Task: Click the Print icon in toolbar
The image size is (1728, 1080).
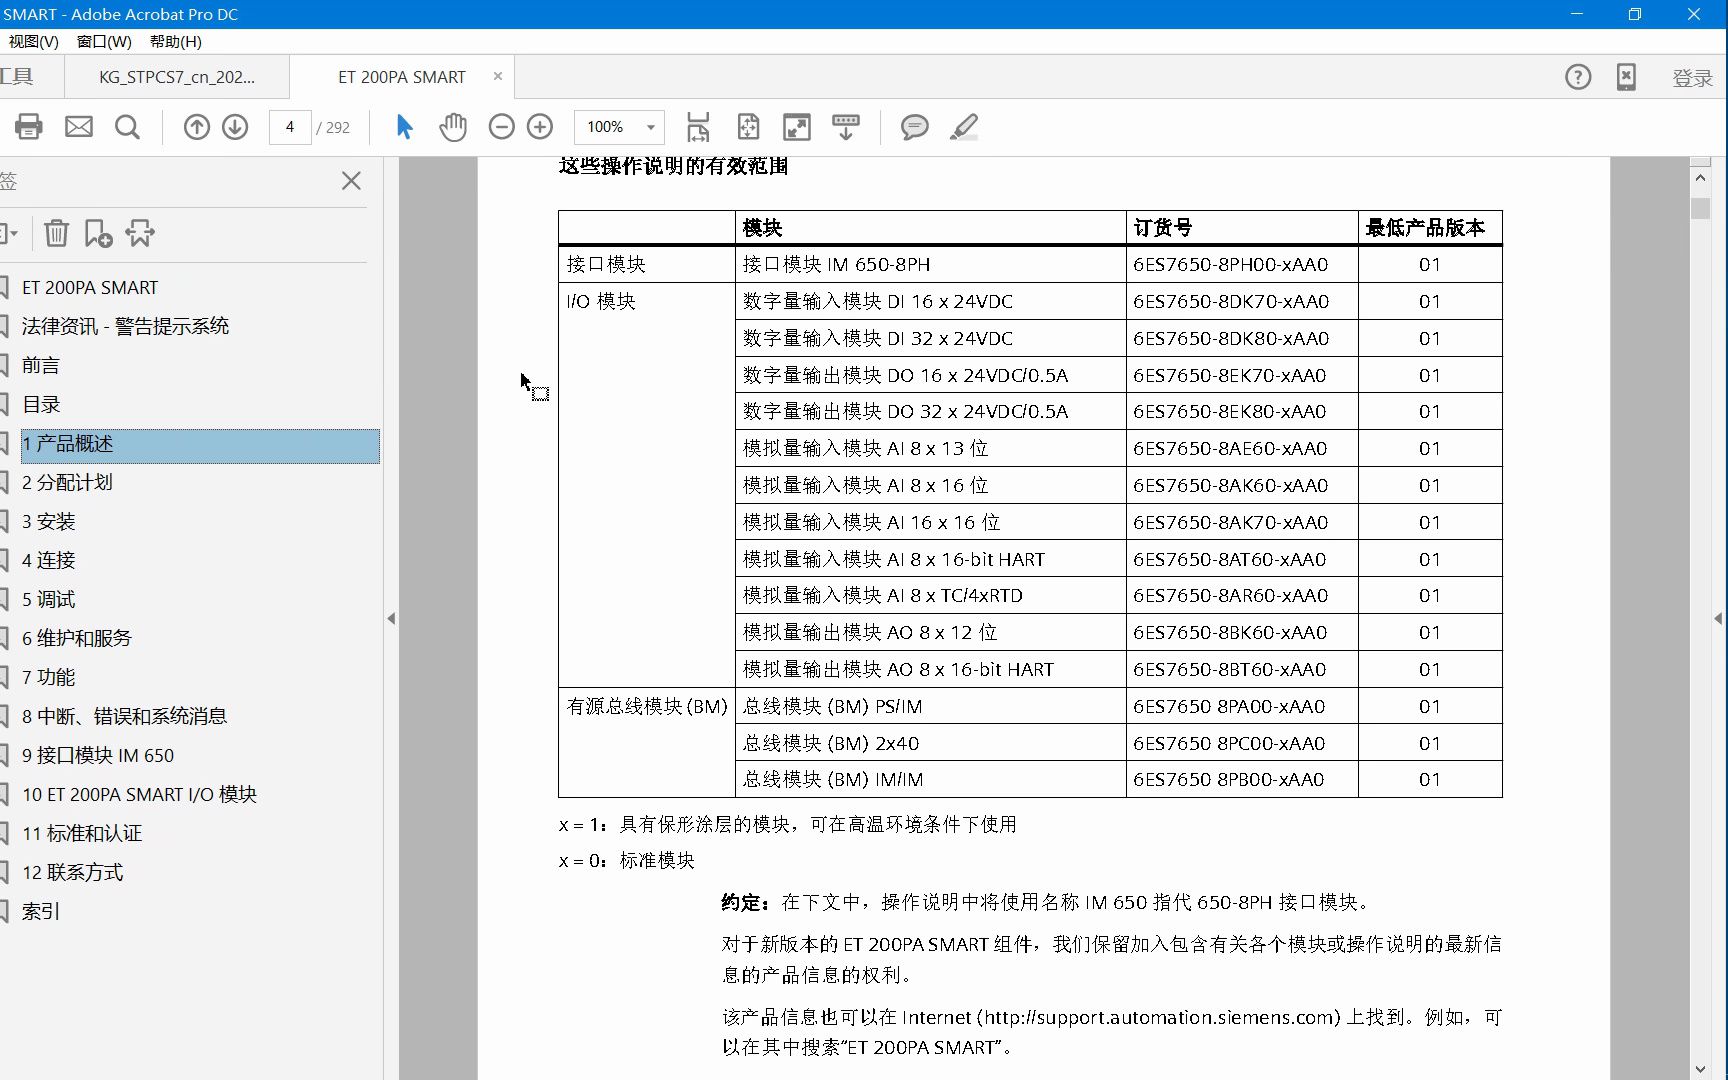Action: click(x=29, y=127)
